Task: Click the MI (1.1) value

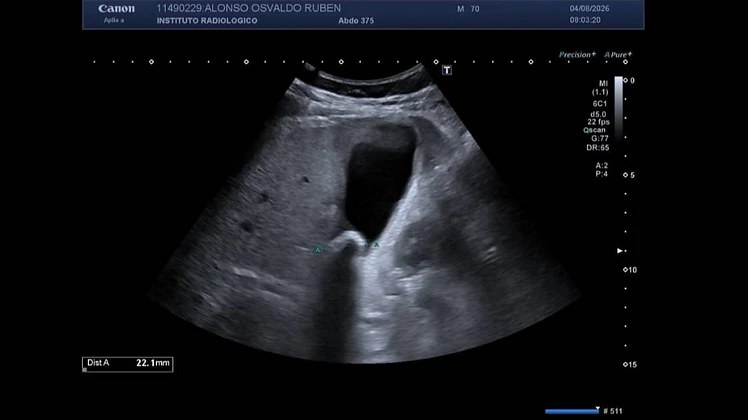Action: [x=600, y=88]
